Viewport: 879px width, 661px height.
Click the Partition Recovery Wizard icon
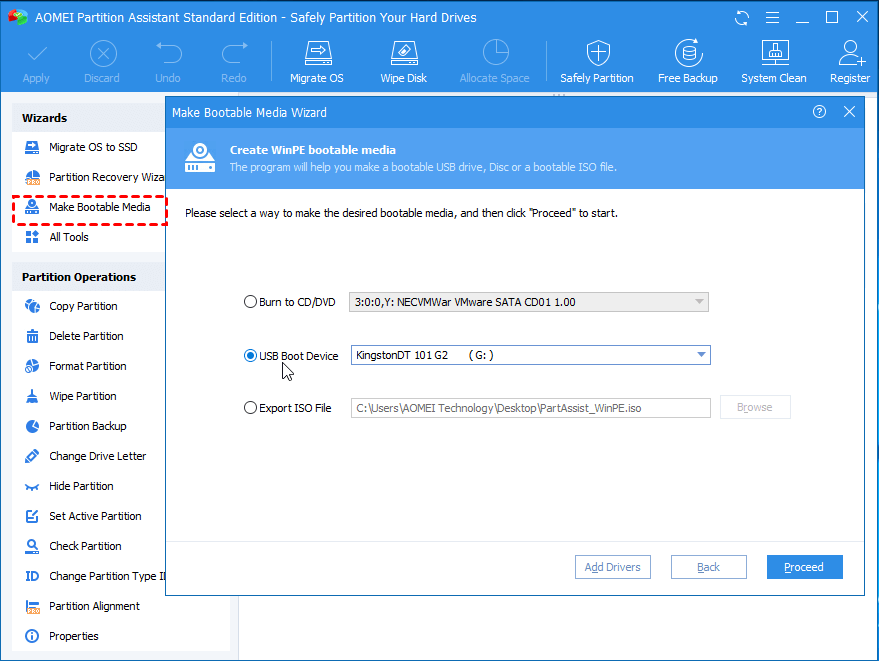click(33, 178)
